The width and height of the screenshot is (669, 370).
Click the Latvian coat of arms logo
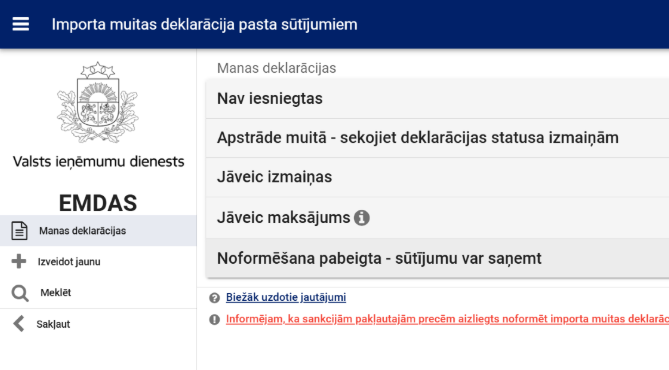[x=98, y=102]
